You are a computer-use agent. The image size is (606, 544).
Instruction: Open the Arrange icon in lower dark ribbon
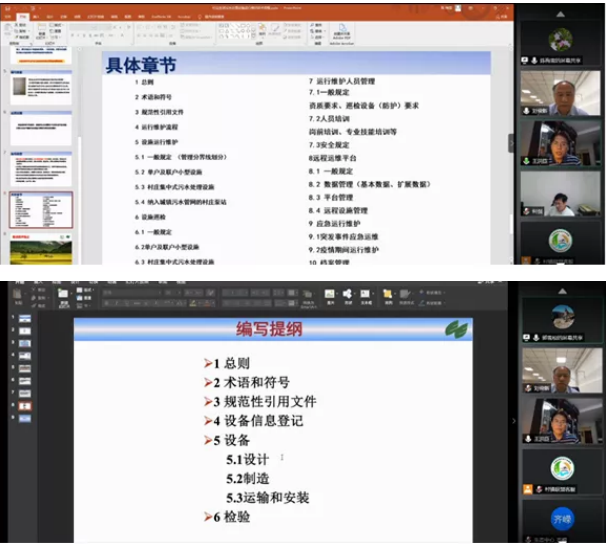click(388, 296)
